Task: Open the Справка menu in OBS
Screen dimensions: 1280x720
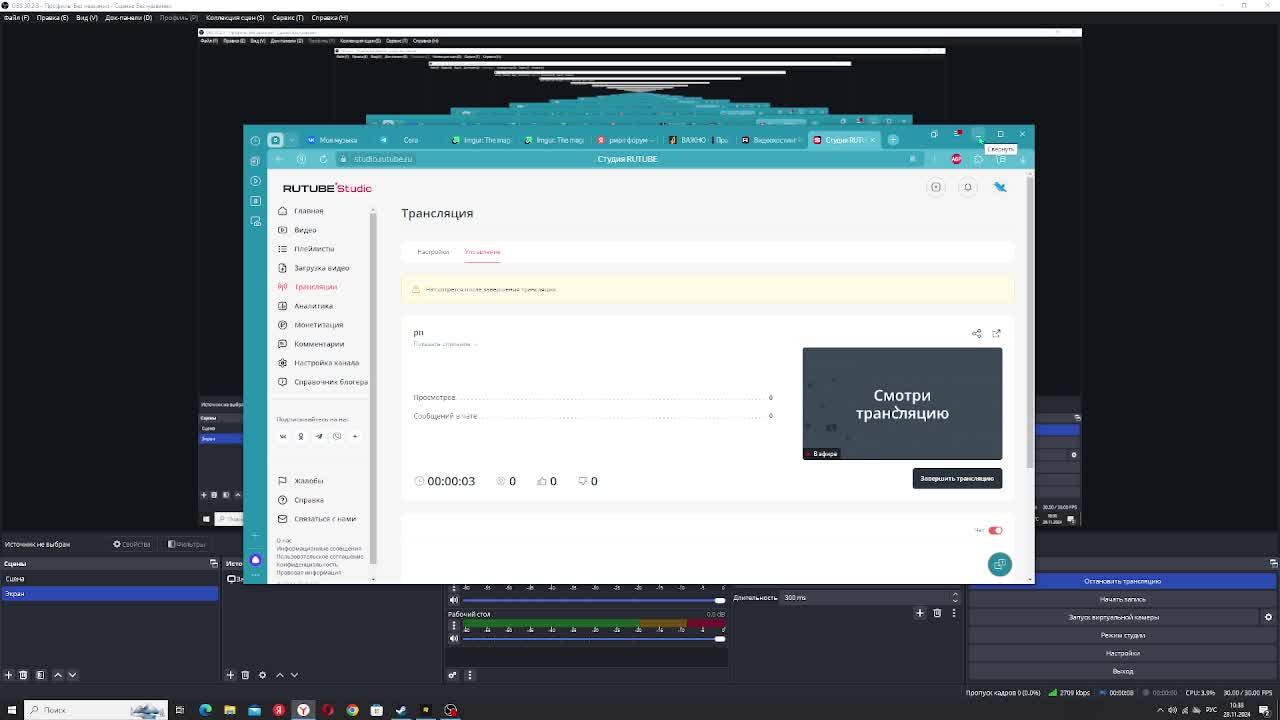Action: pyautogui.click(x=330, y=18)
